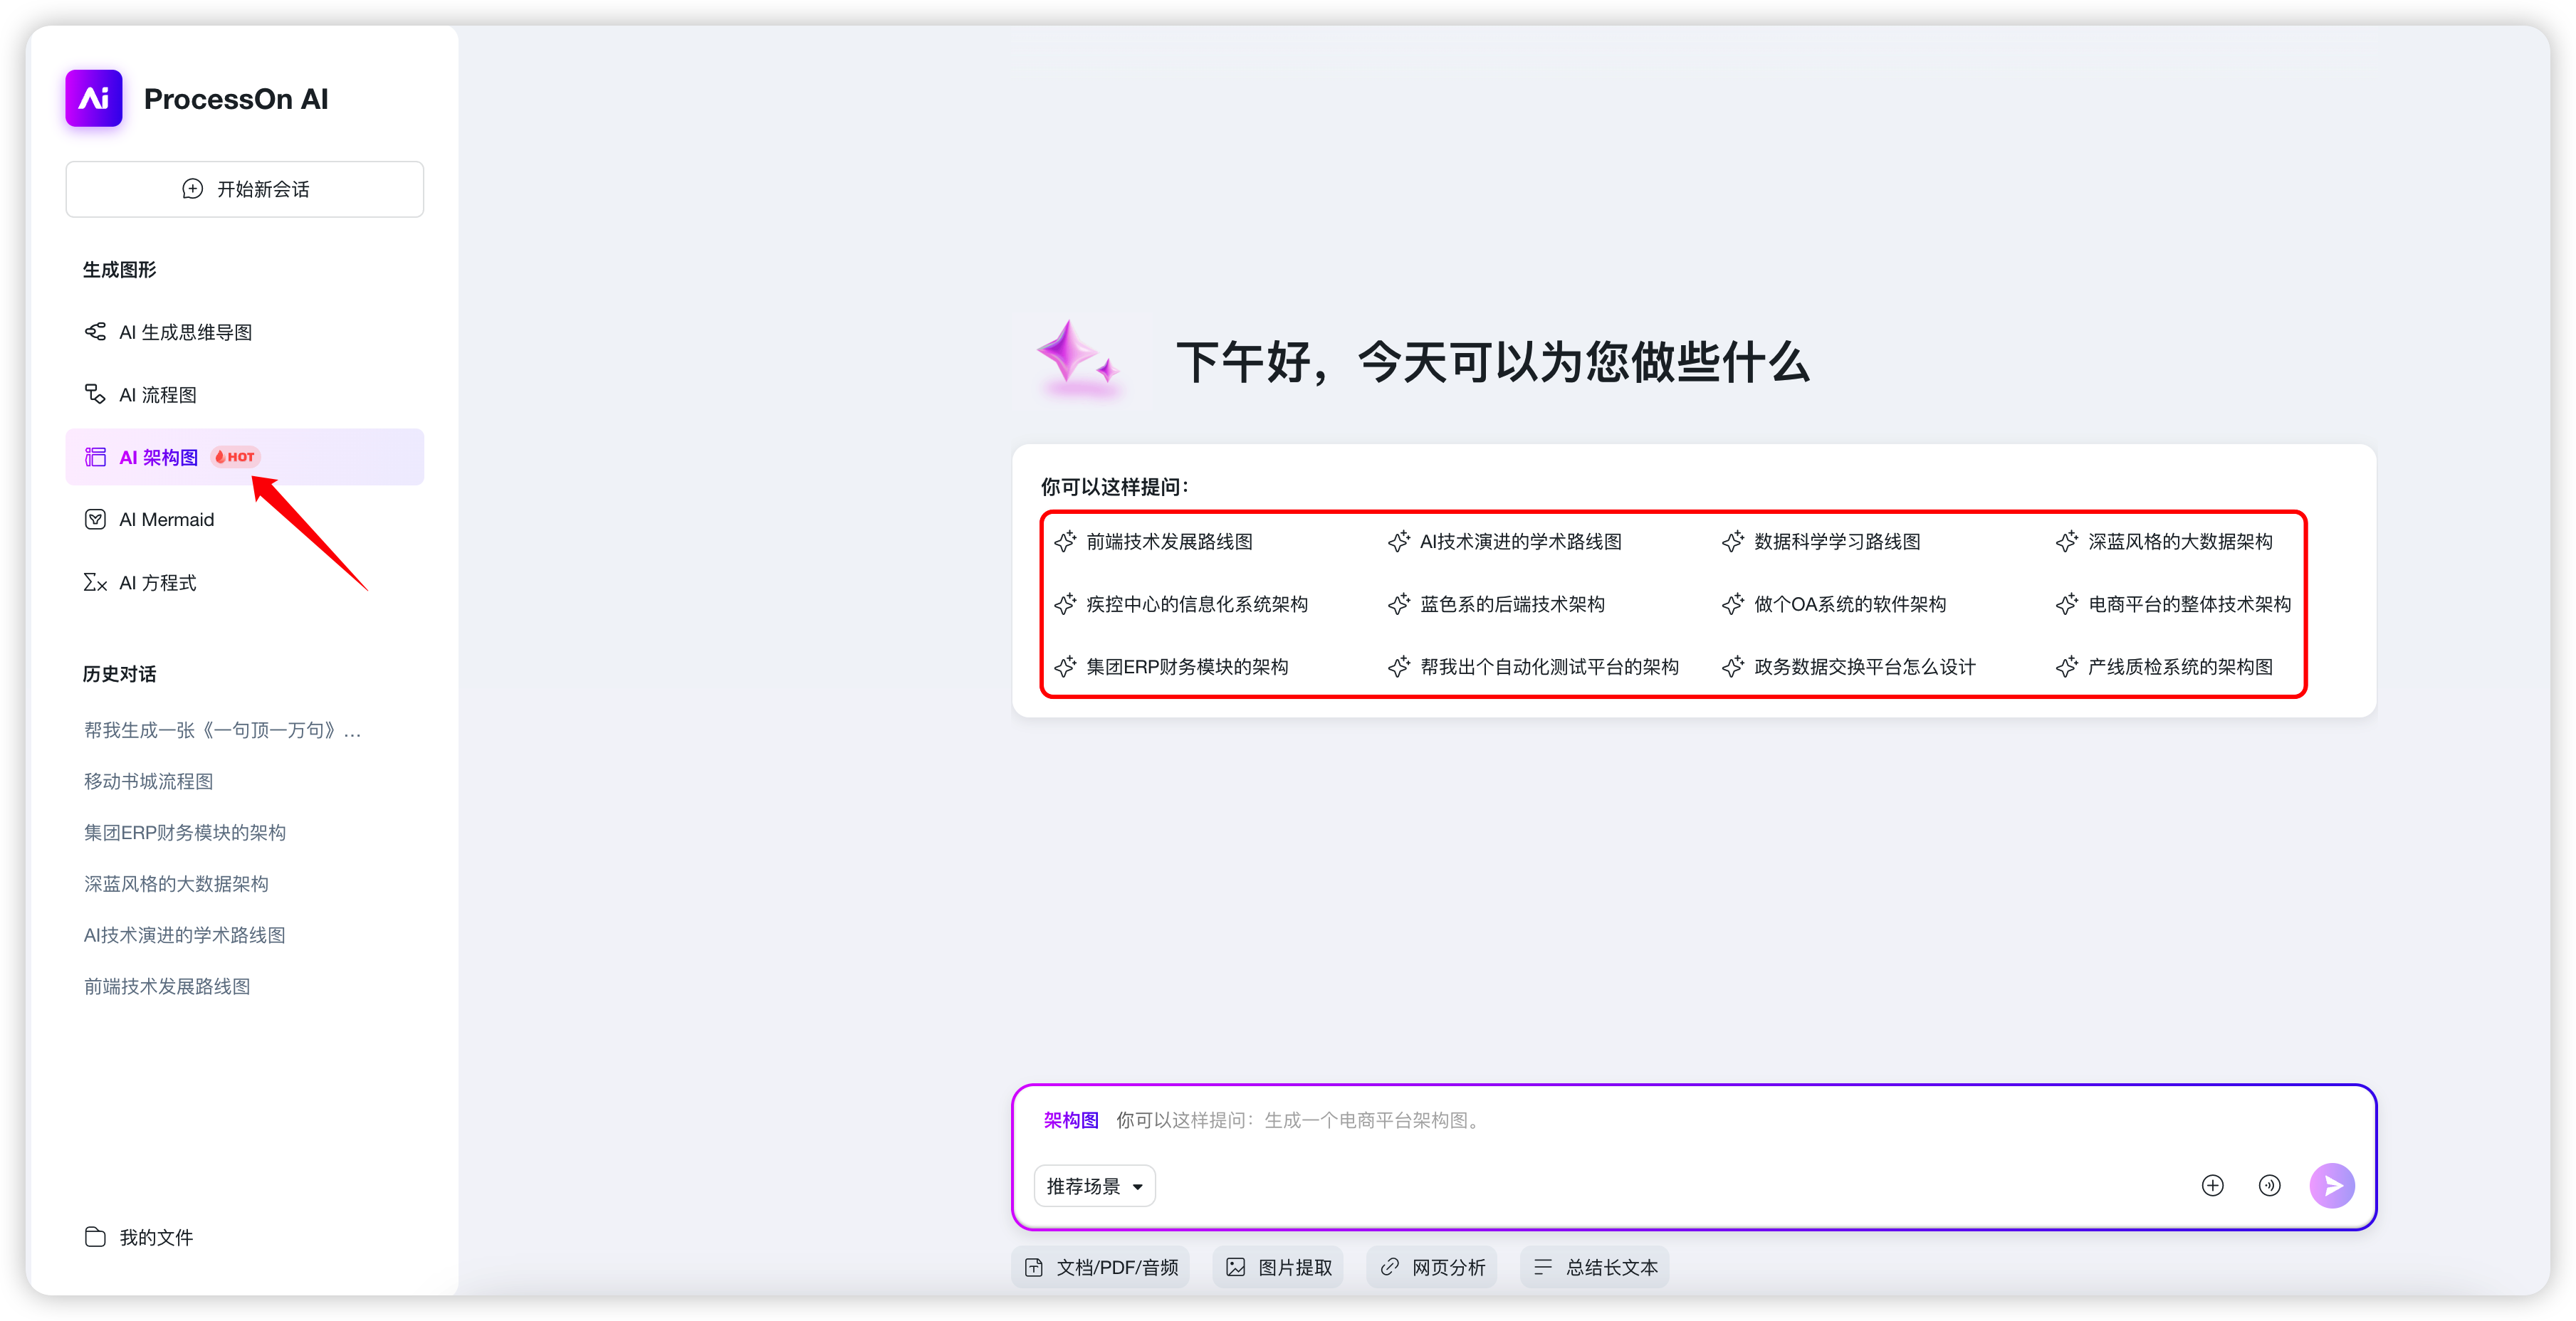Choose suggested prompt 帮我出个自动化测试平台的架构

pyautogui.click(x=1533, y=667)
